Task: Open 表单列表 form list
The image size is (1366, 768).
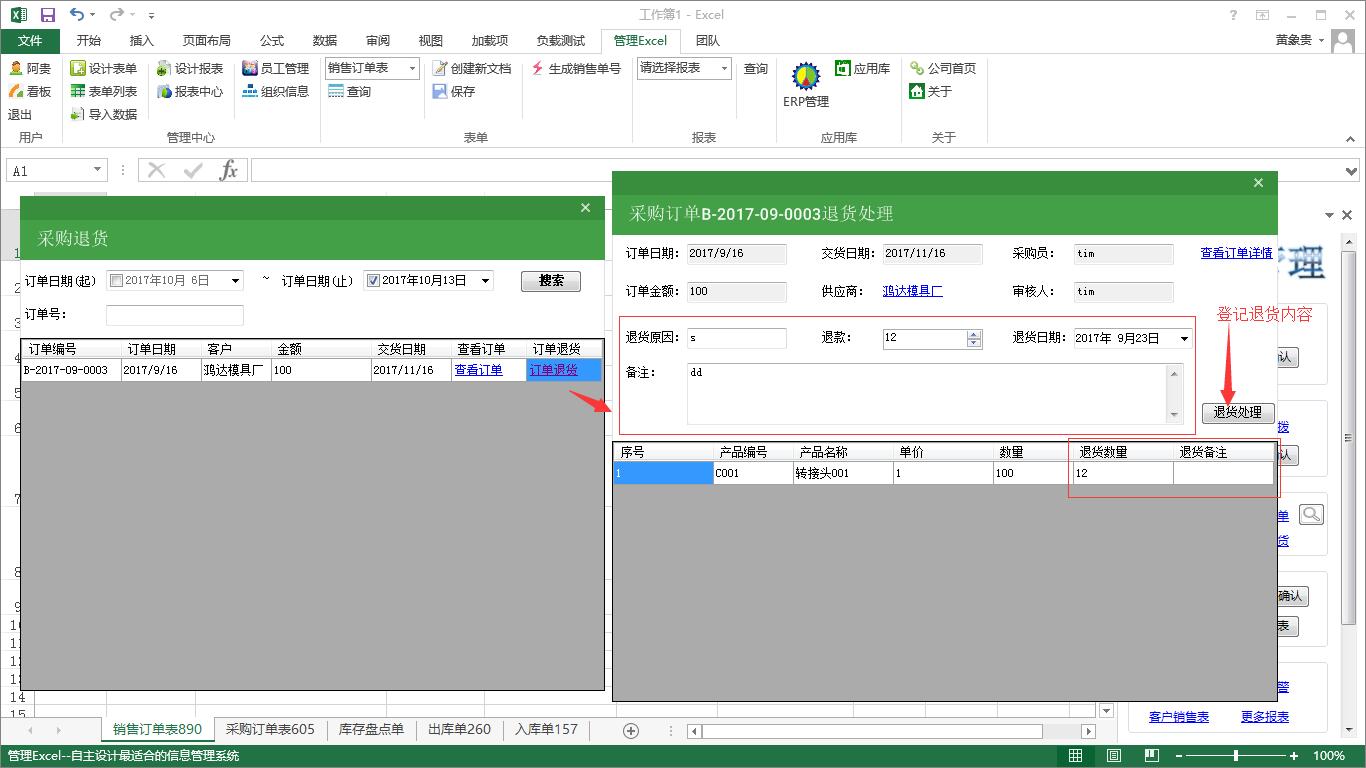Action: click(x=103, y=91)
